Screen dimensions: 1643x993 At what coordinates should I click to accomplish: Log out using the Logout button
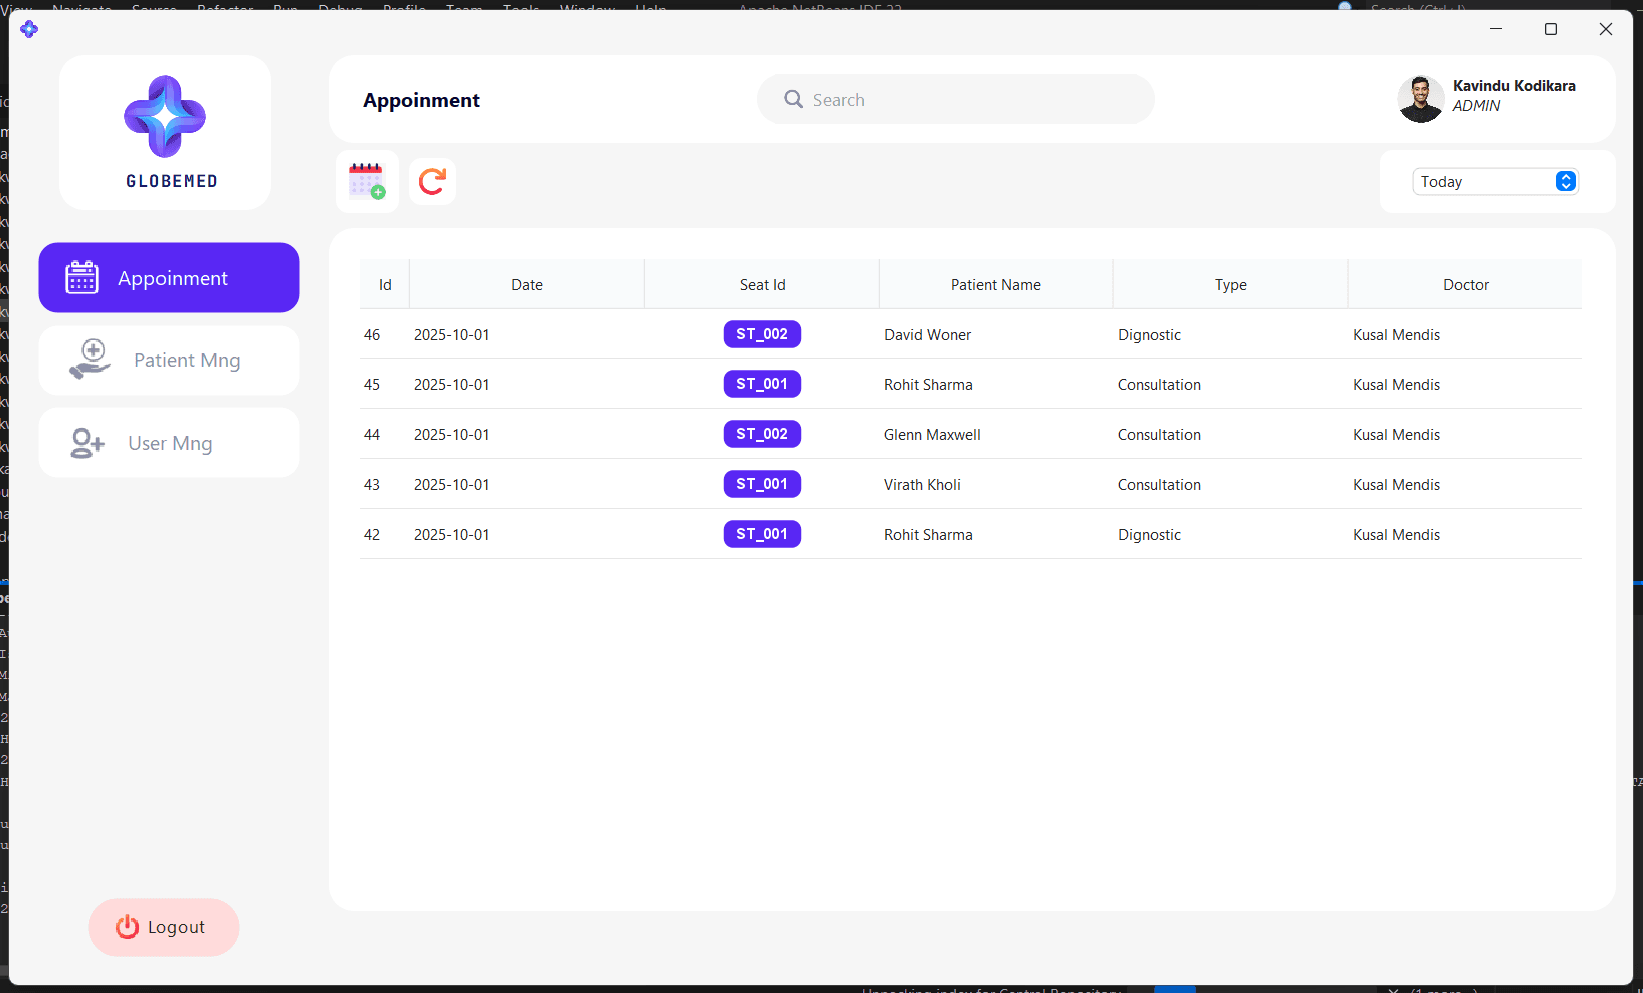[x=164, y=927]
